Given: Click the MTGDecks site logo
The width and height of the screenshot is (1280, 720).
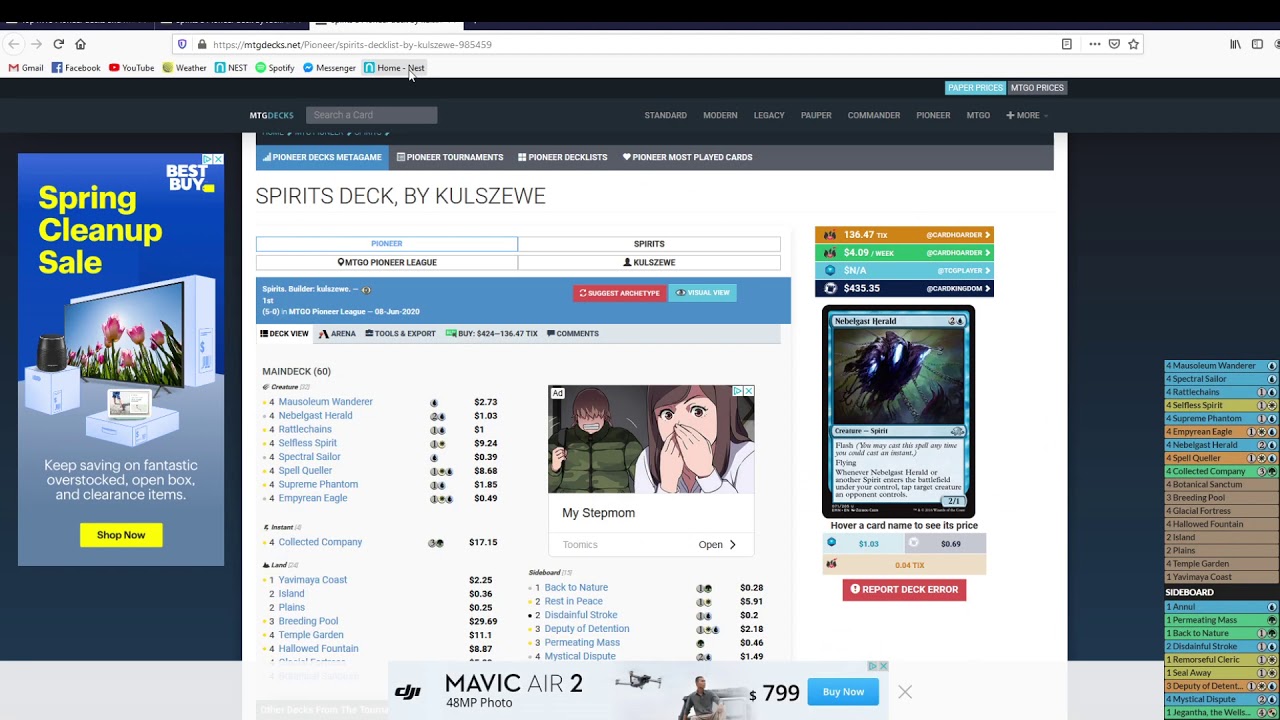Looking at the screenshot, I should [272, 115].
